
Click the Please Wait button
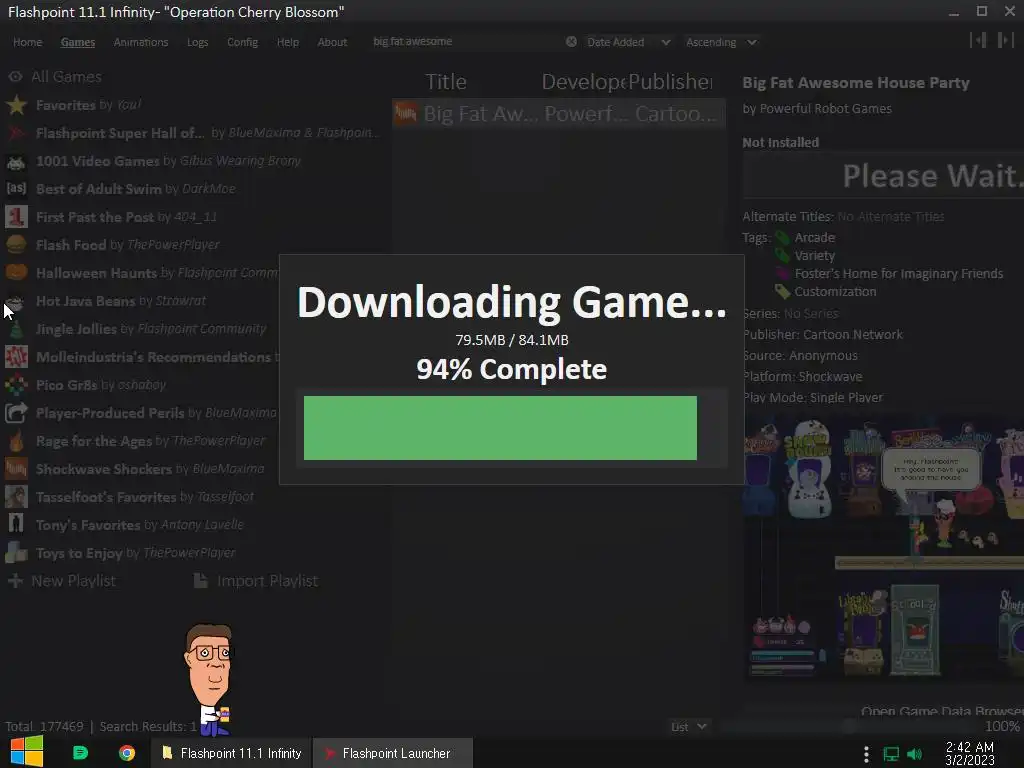(x=883, y=176)
